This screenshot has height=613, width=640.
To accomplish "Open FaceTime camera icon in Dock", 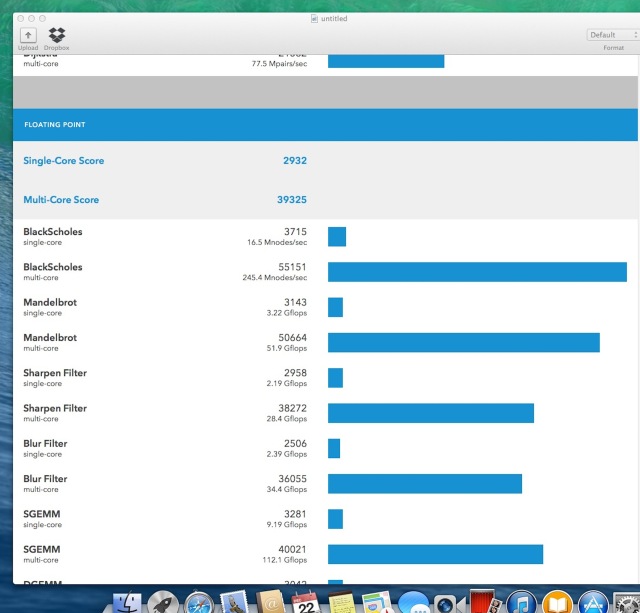I will click(x=449, y=603).
